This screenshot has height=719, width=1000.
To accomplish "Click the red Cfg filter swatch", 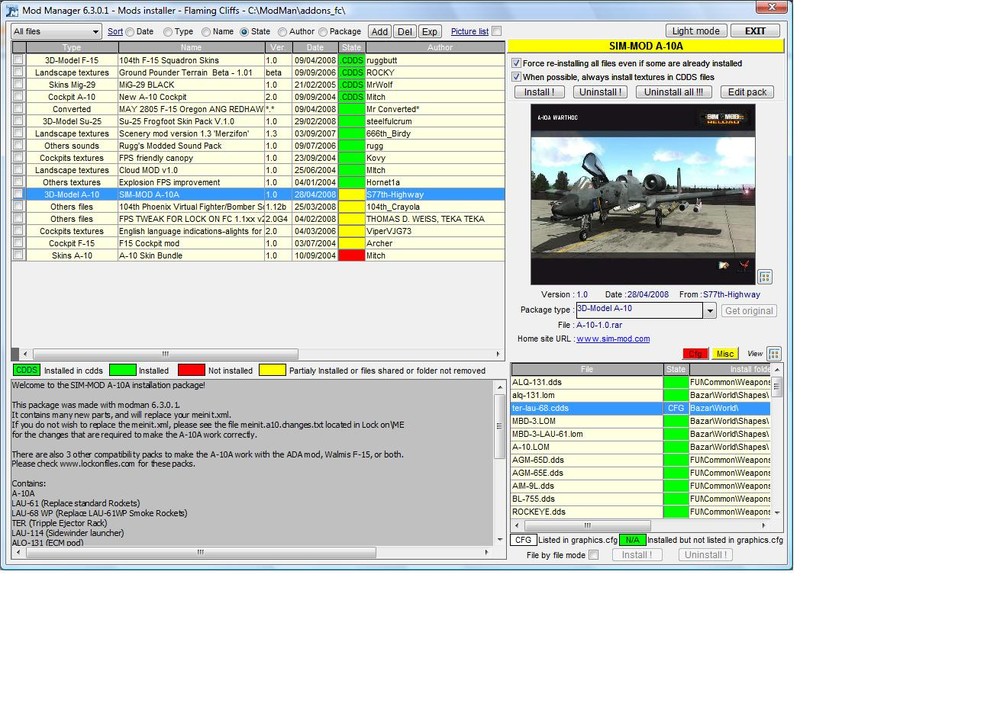I will pos(695,353).
